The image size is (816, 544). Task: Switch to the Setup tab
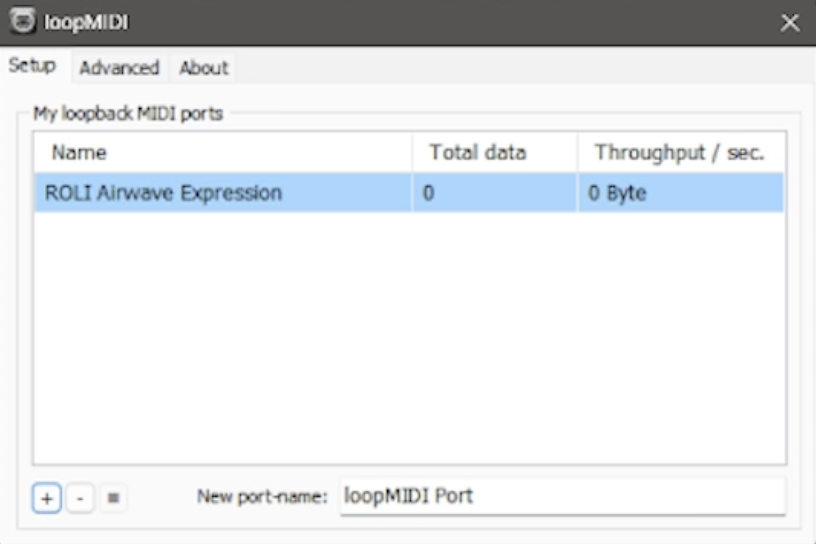32,66
